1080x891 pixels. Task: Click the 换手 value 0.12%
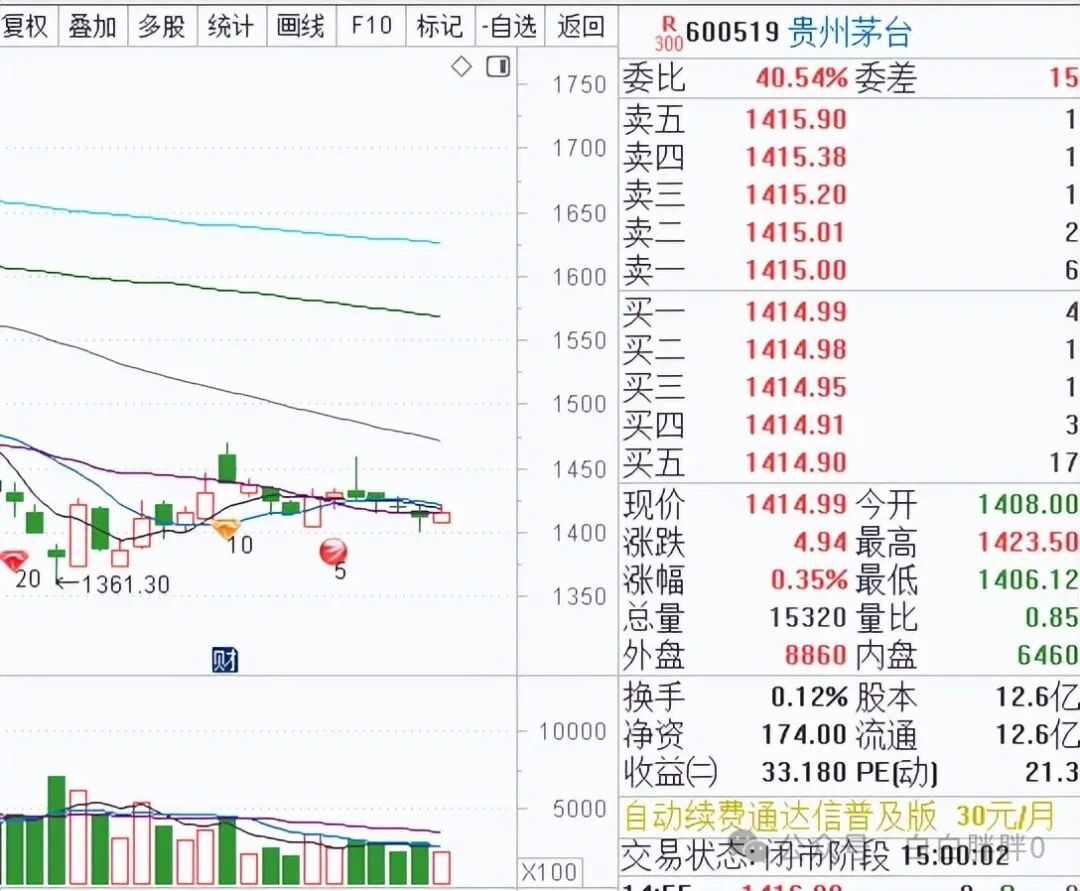(x=809, y=698)
